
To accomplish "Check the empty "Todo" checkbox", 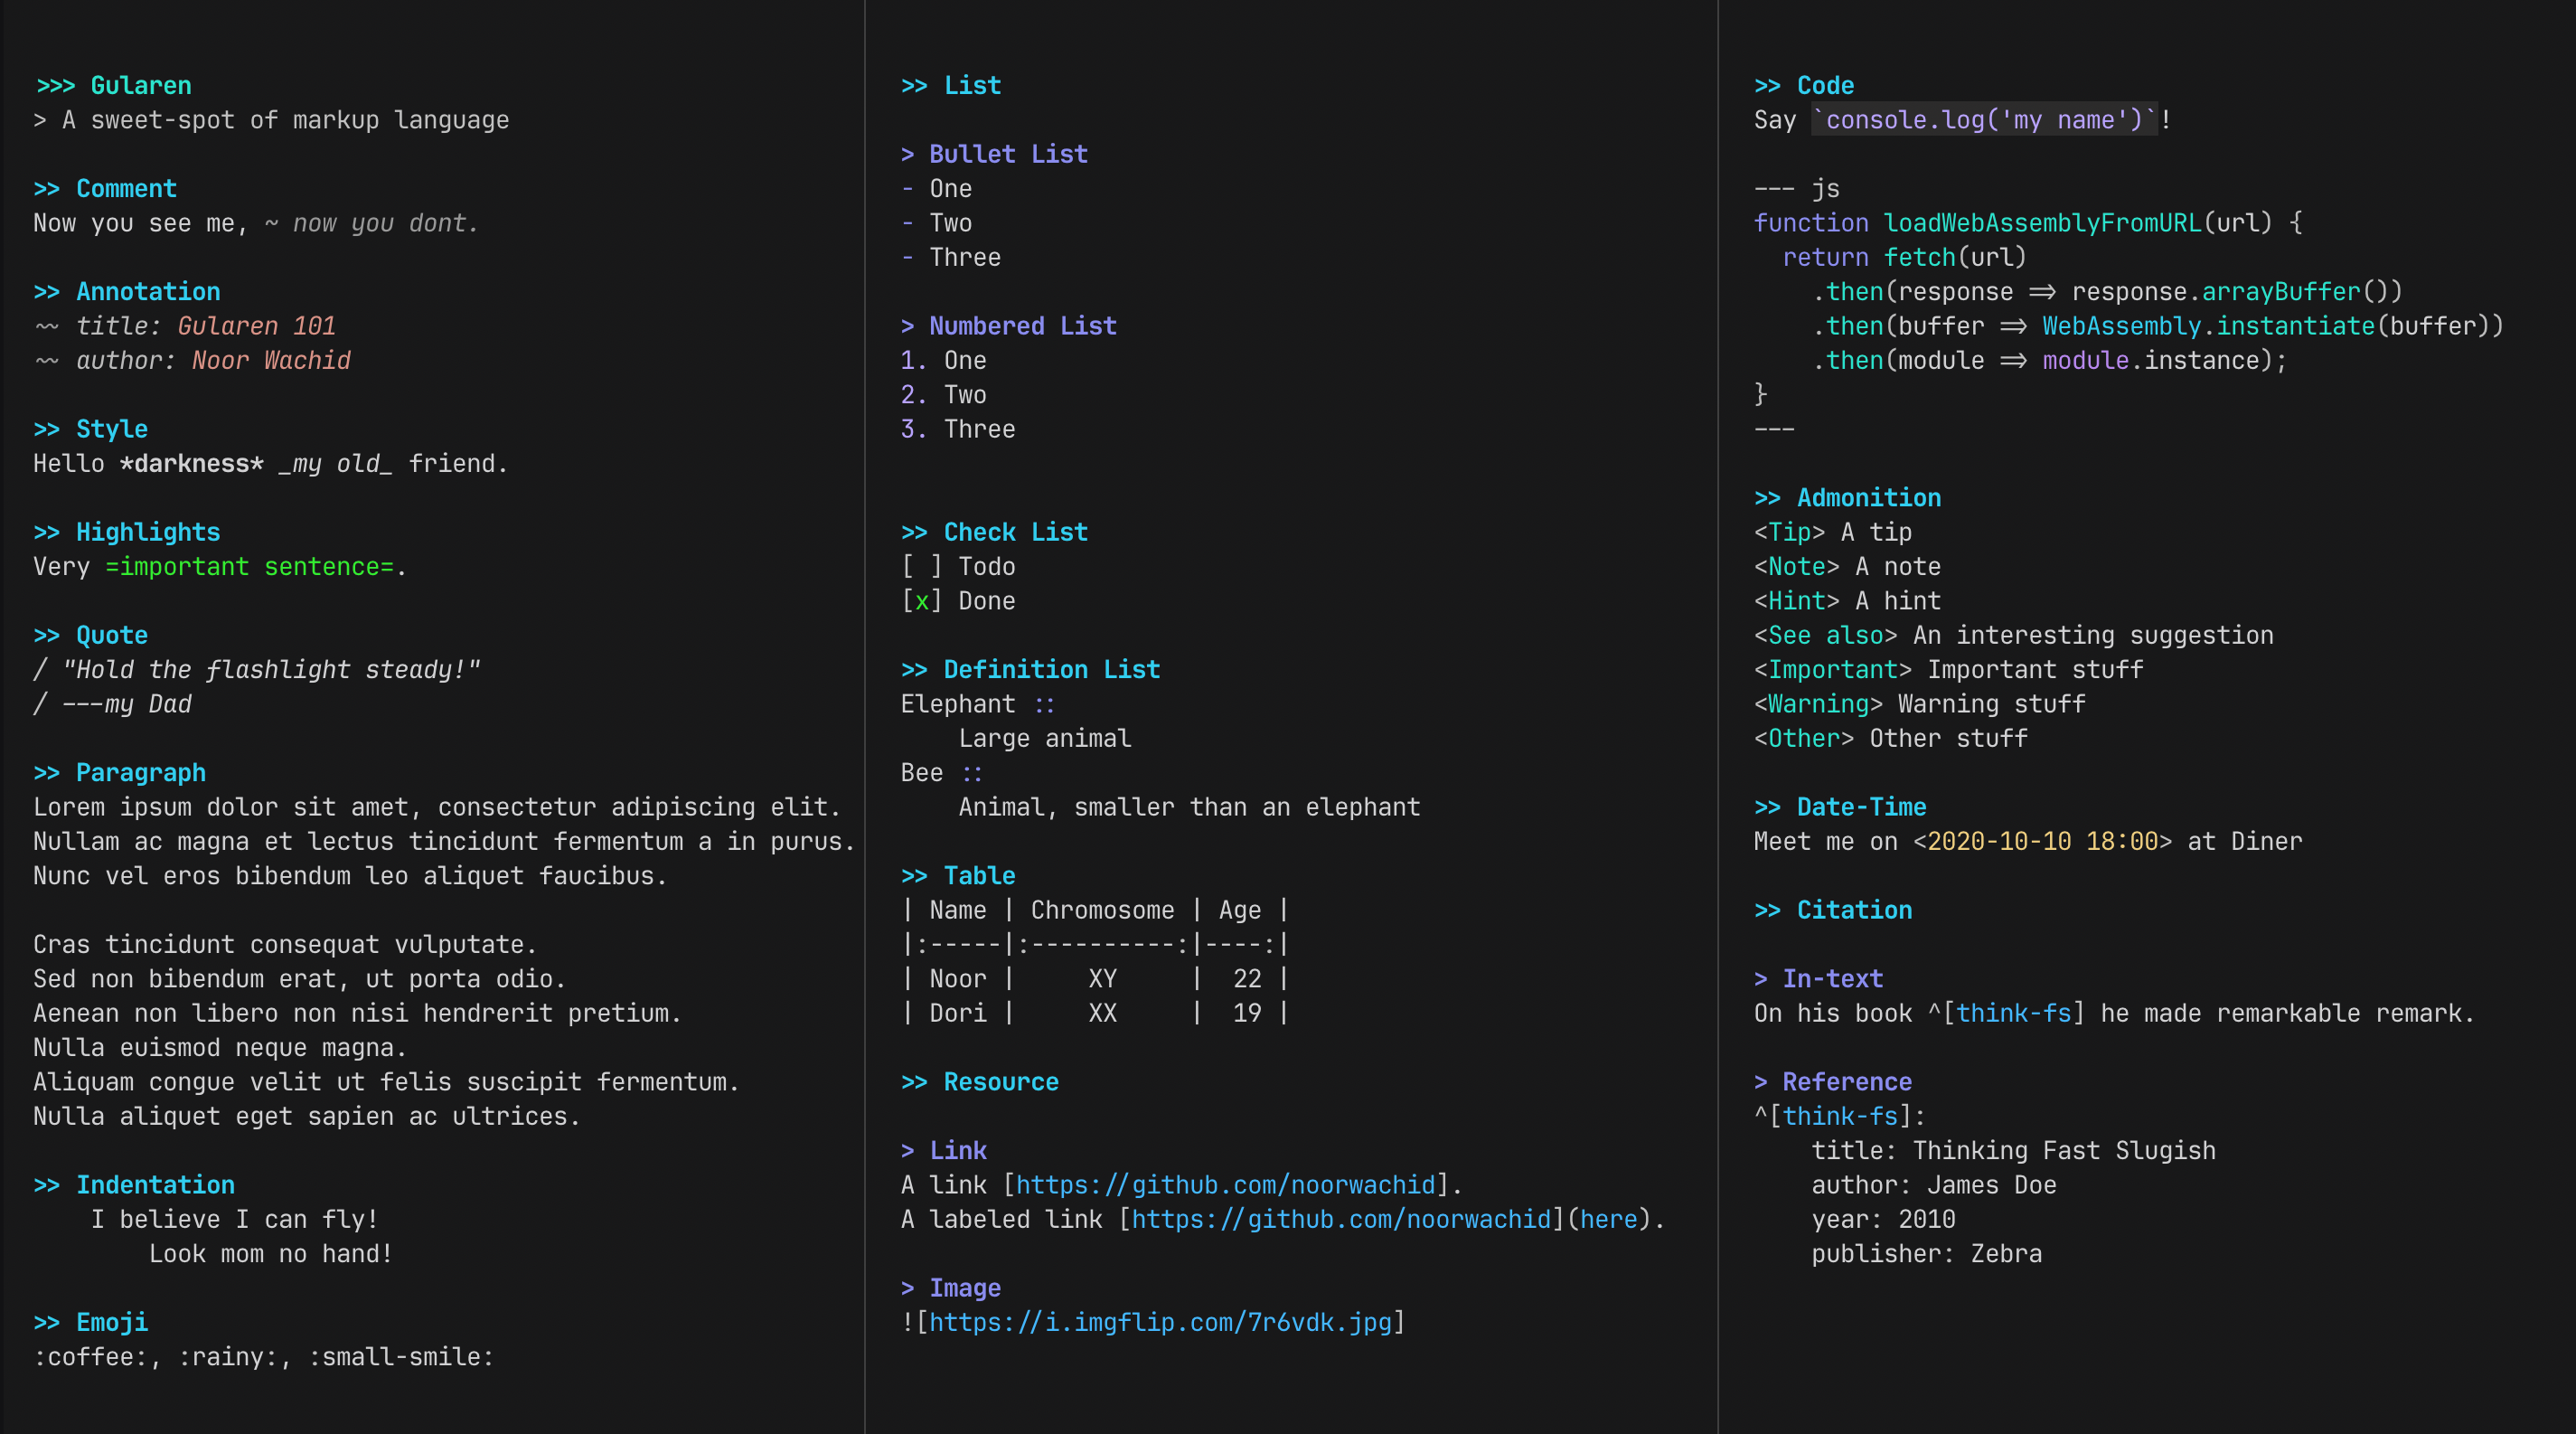I will [921, 566].
